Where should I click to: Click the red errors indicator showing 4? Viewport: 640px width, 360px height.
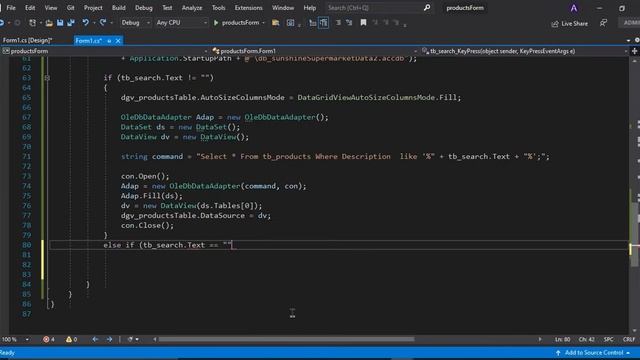coord(49,339)
